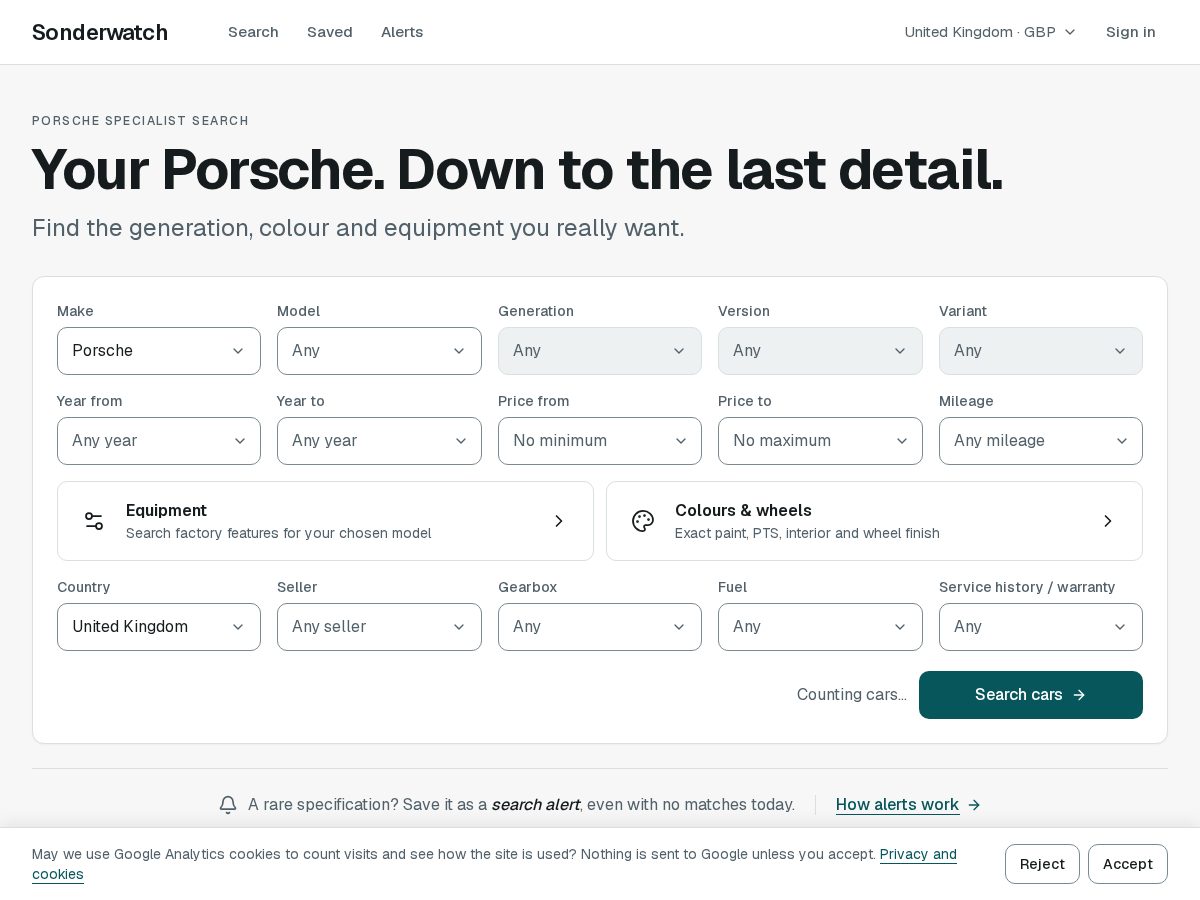Go to Search in top navigation
The height and width of the screenshot is (900, 1200).
(x=253, y=32)
